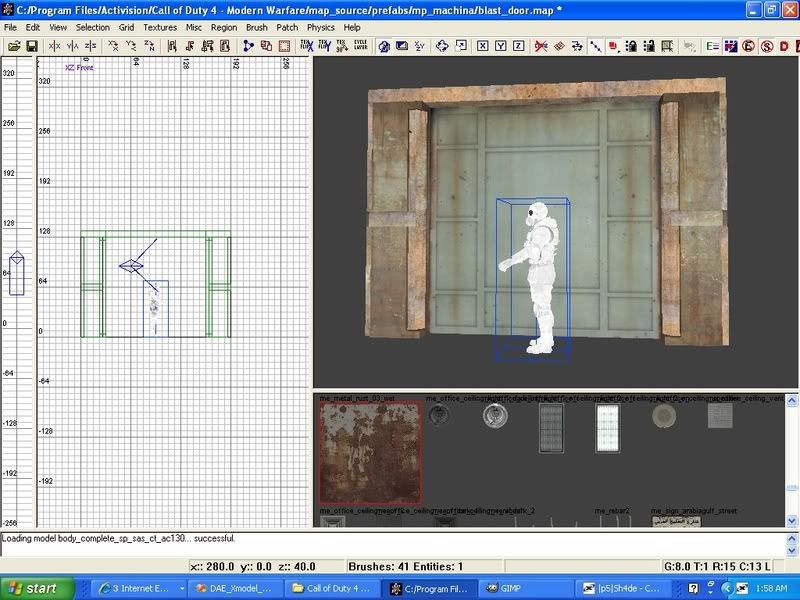Click the three-node connect entities icon
800x600 pixels.
[248, 46]
